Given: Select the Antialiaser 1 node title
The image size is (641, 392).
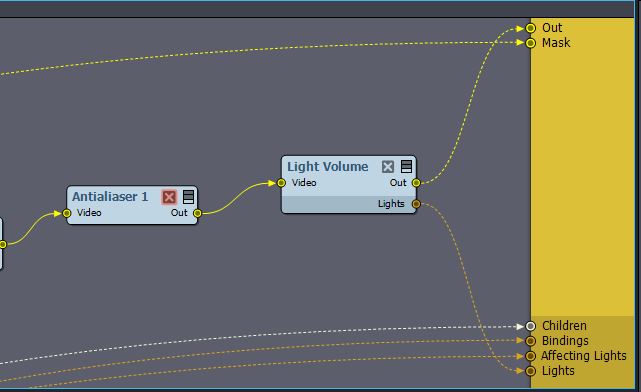Looking at the screenshot, I should 110,197.
